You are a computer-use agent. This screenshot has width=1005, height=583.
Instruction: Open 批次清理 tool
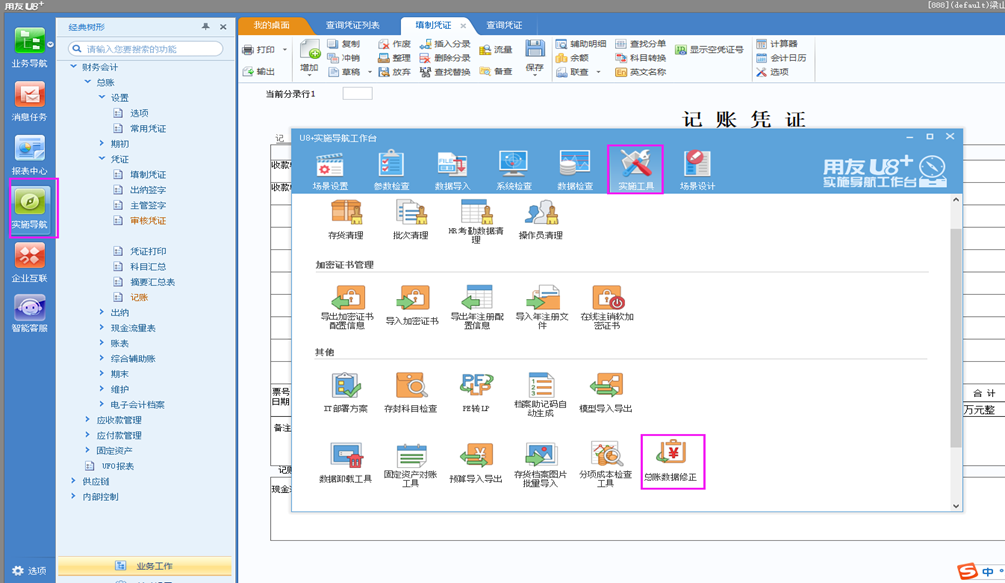[x=411, y=220]
